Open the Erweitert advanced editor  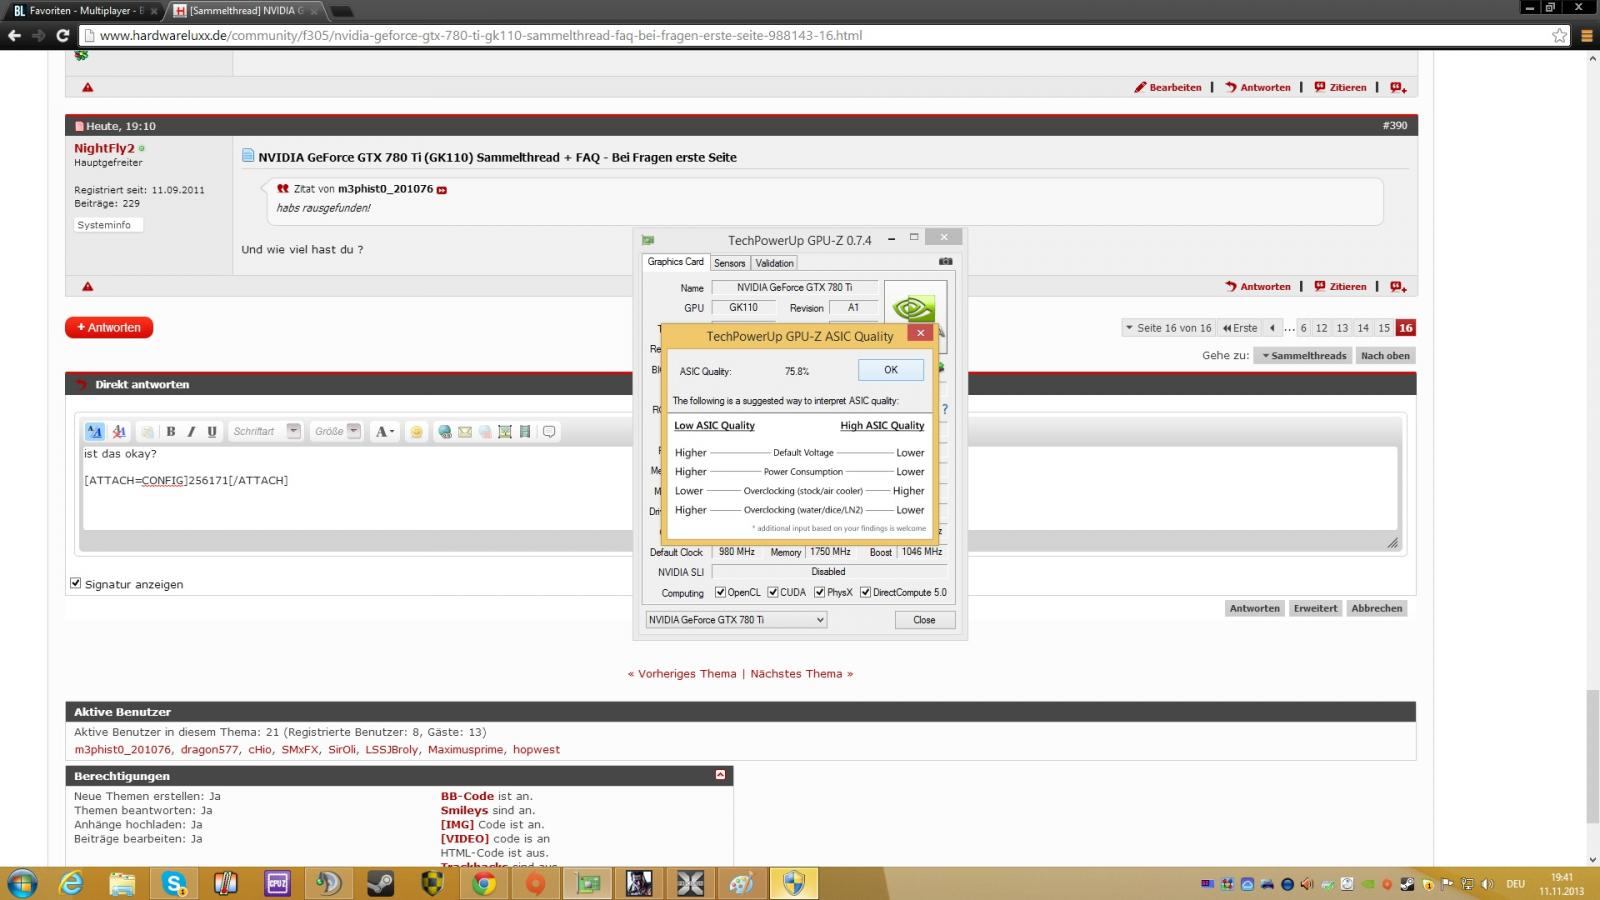(1315, 608)
